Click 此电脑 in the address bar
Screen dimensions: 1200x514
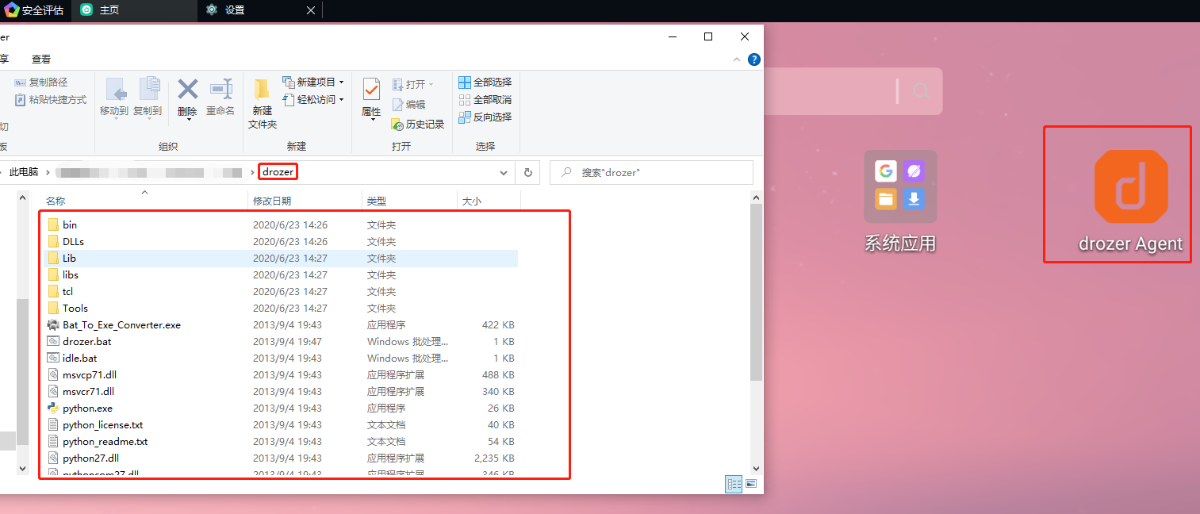coord(23,172)
